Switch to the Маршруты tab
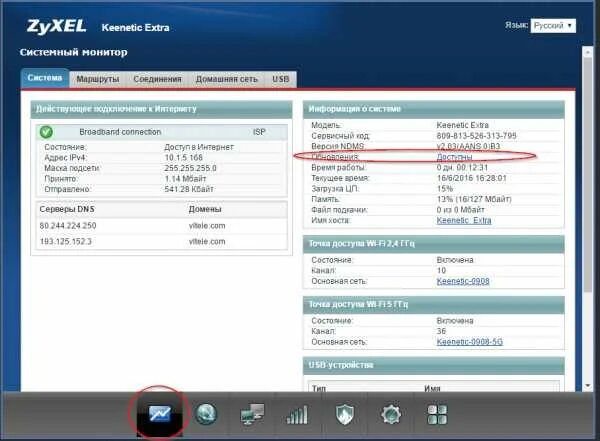This screenshot has width=600, height=441. coord(98,79)
